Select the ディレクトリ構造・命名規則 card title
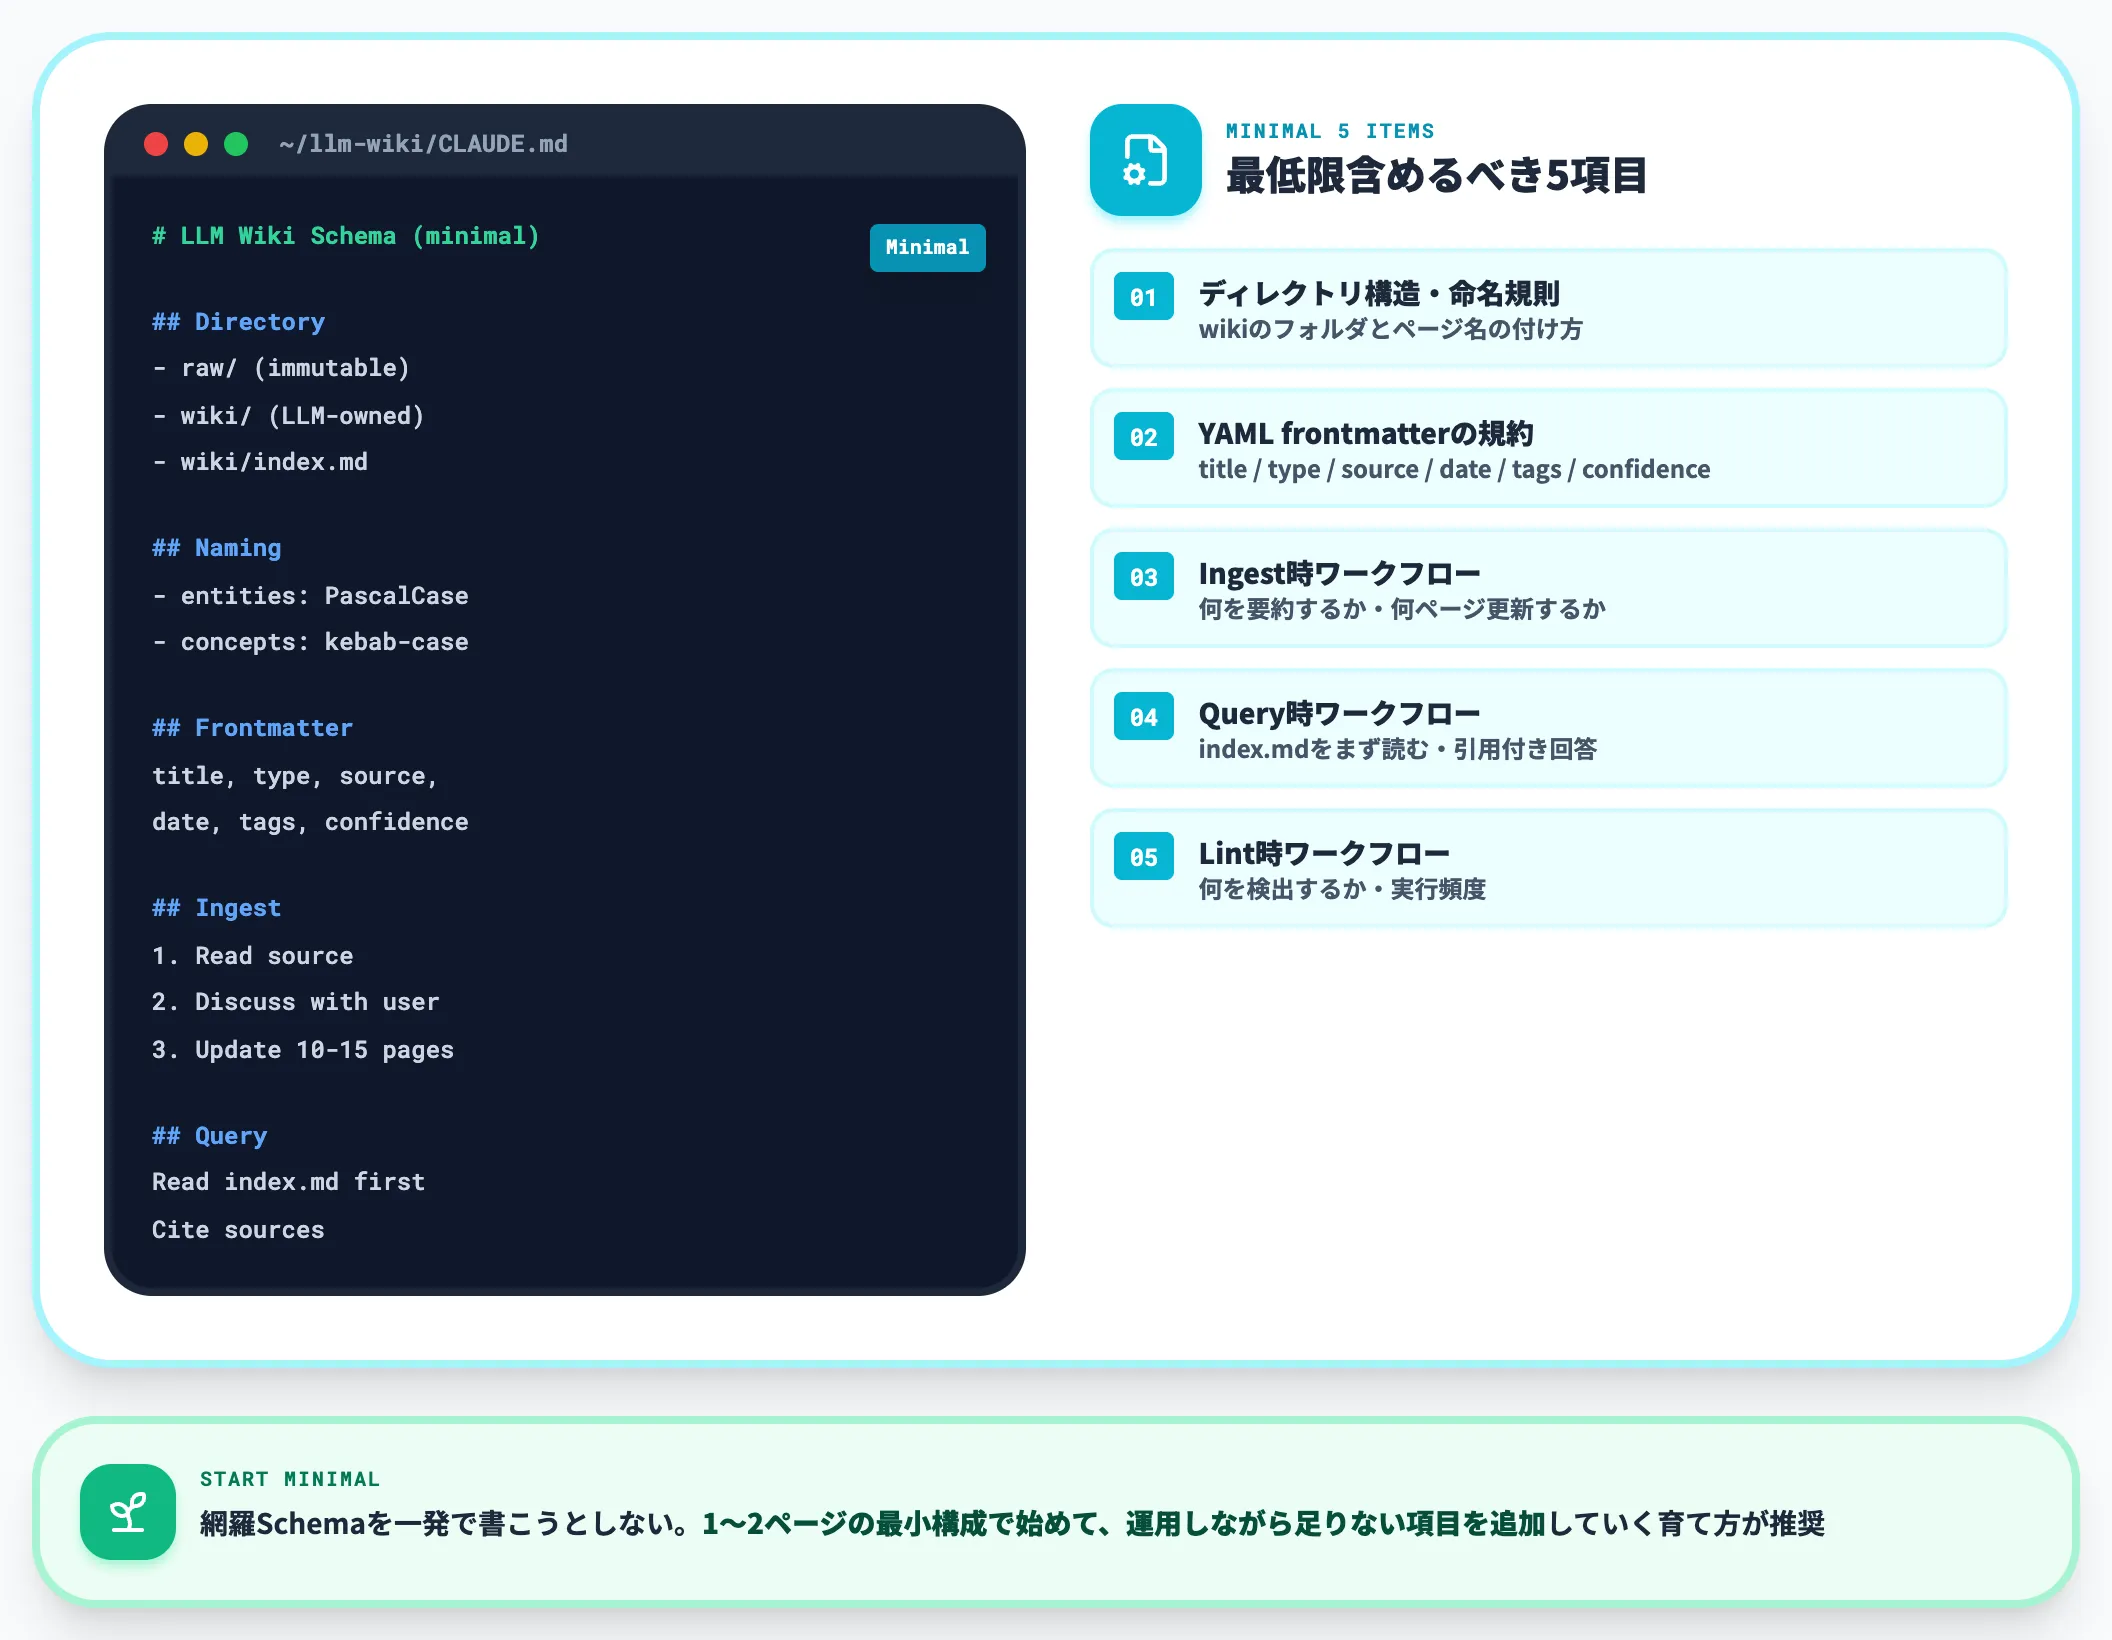 coord(1379,293)
